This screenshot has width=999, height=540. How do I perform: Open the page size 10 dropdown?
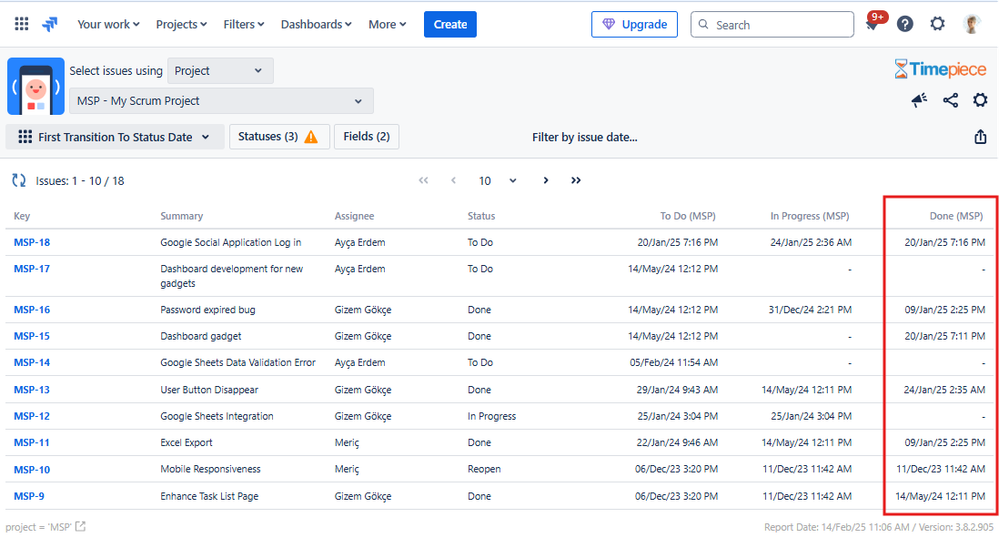[498, 181]
